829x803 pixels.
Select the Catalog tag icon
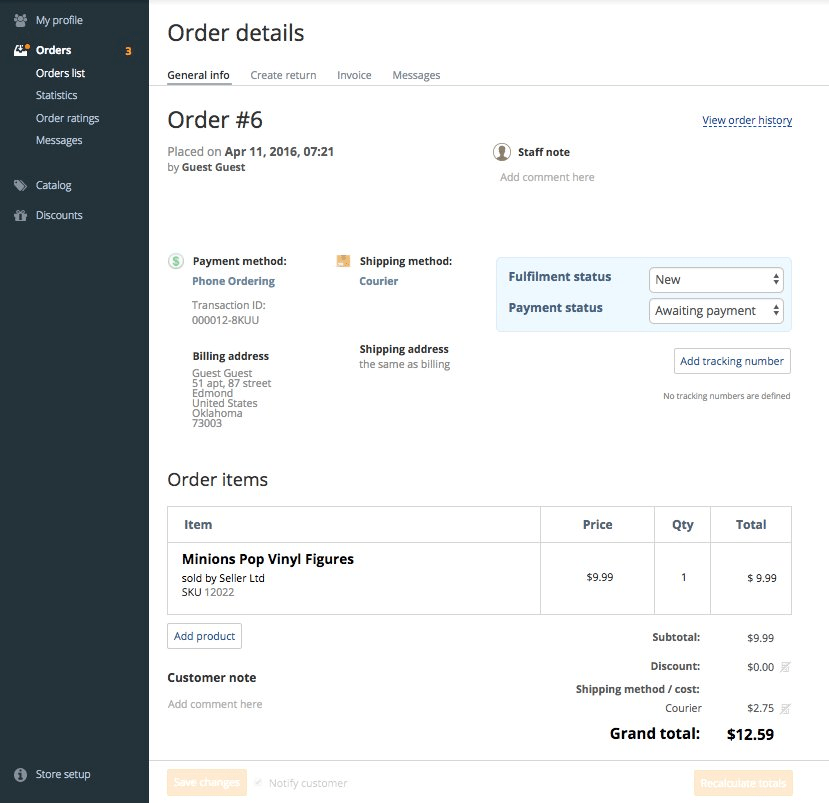pos(20,184)
